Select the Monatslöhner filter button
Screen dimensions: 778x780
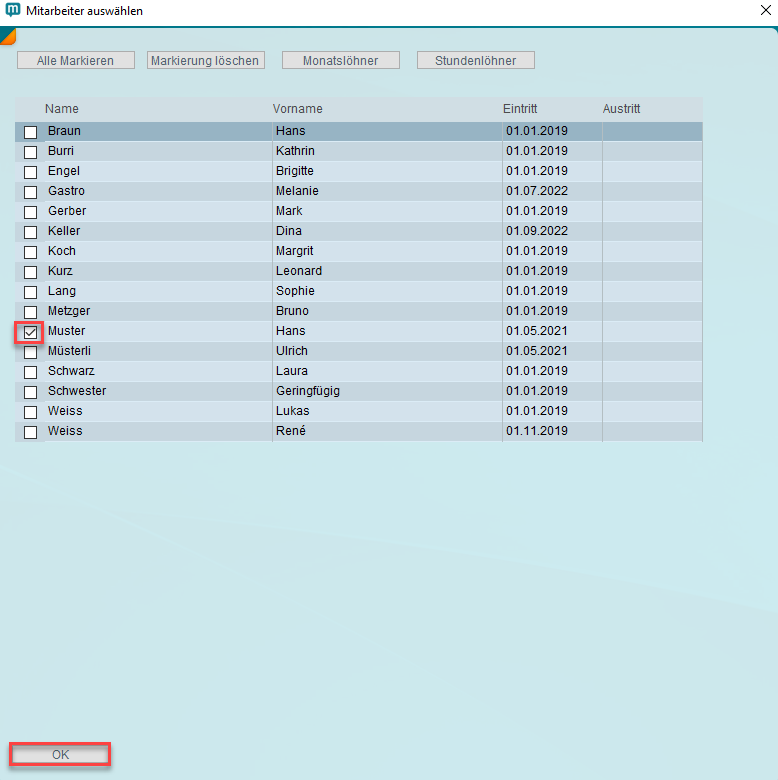(x=341, y=61)
